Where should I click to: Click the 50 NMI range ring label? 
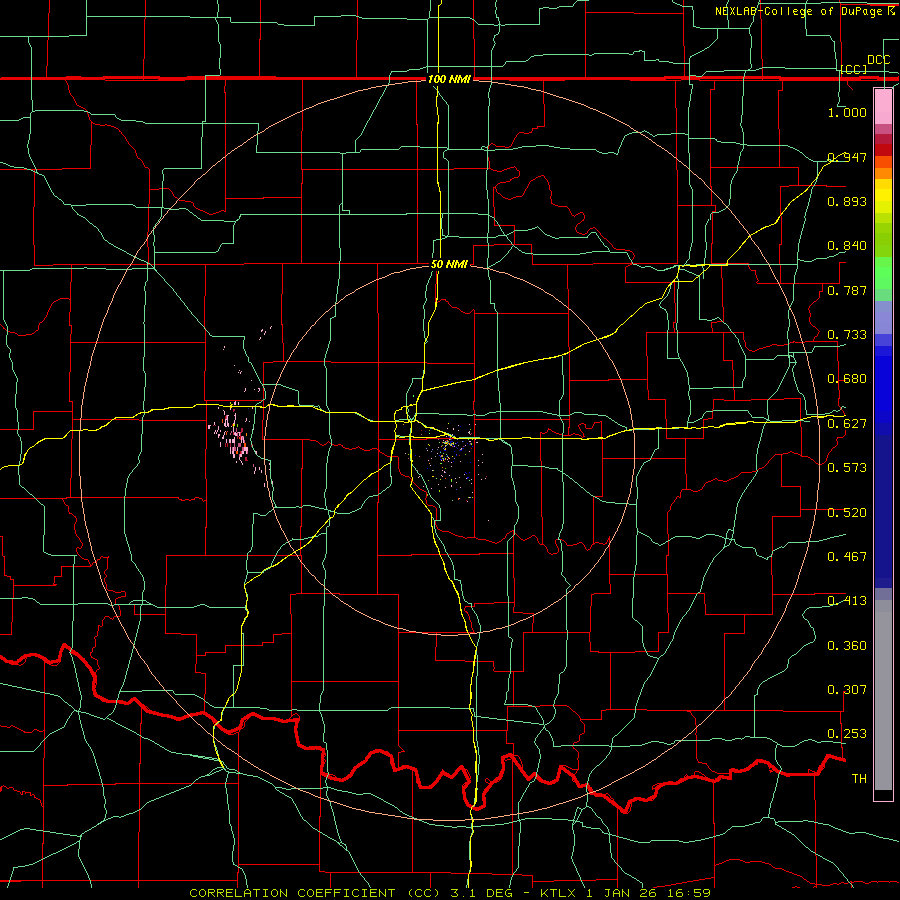[x=449, y=265]
